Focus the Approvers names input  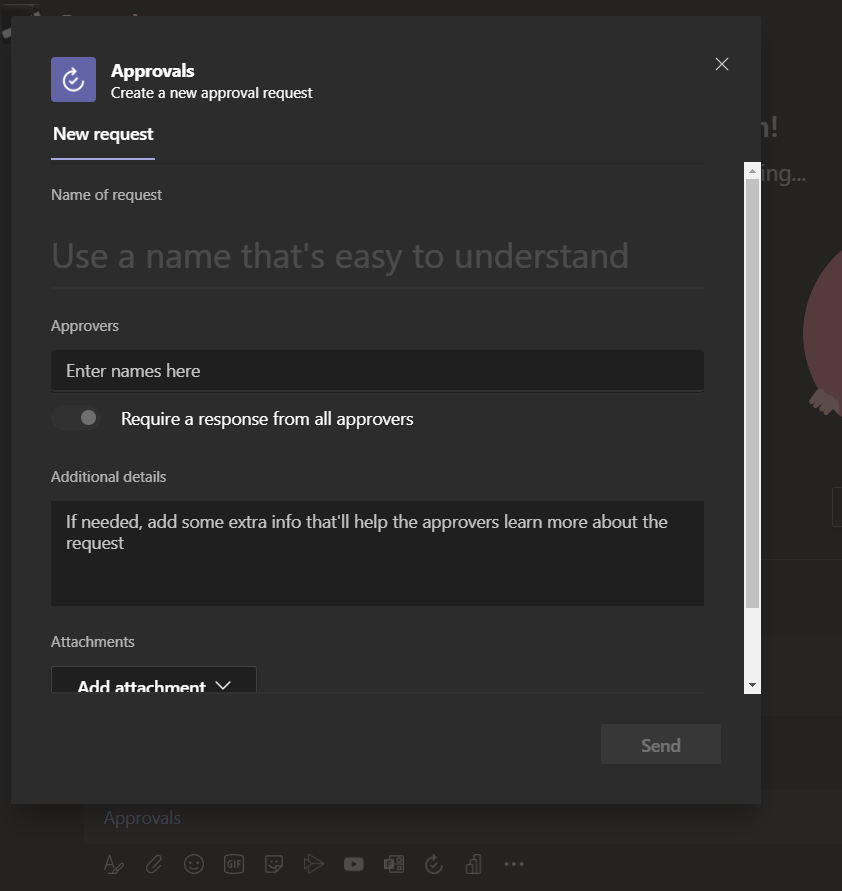(377, 371)
